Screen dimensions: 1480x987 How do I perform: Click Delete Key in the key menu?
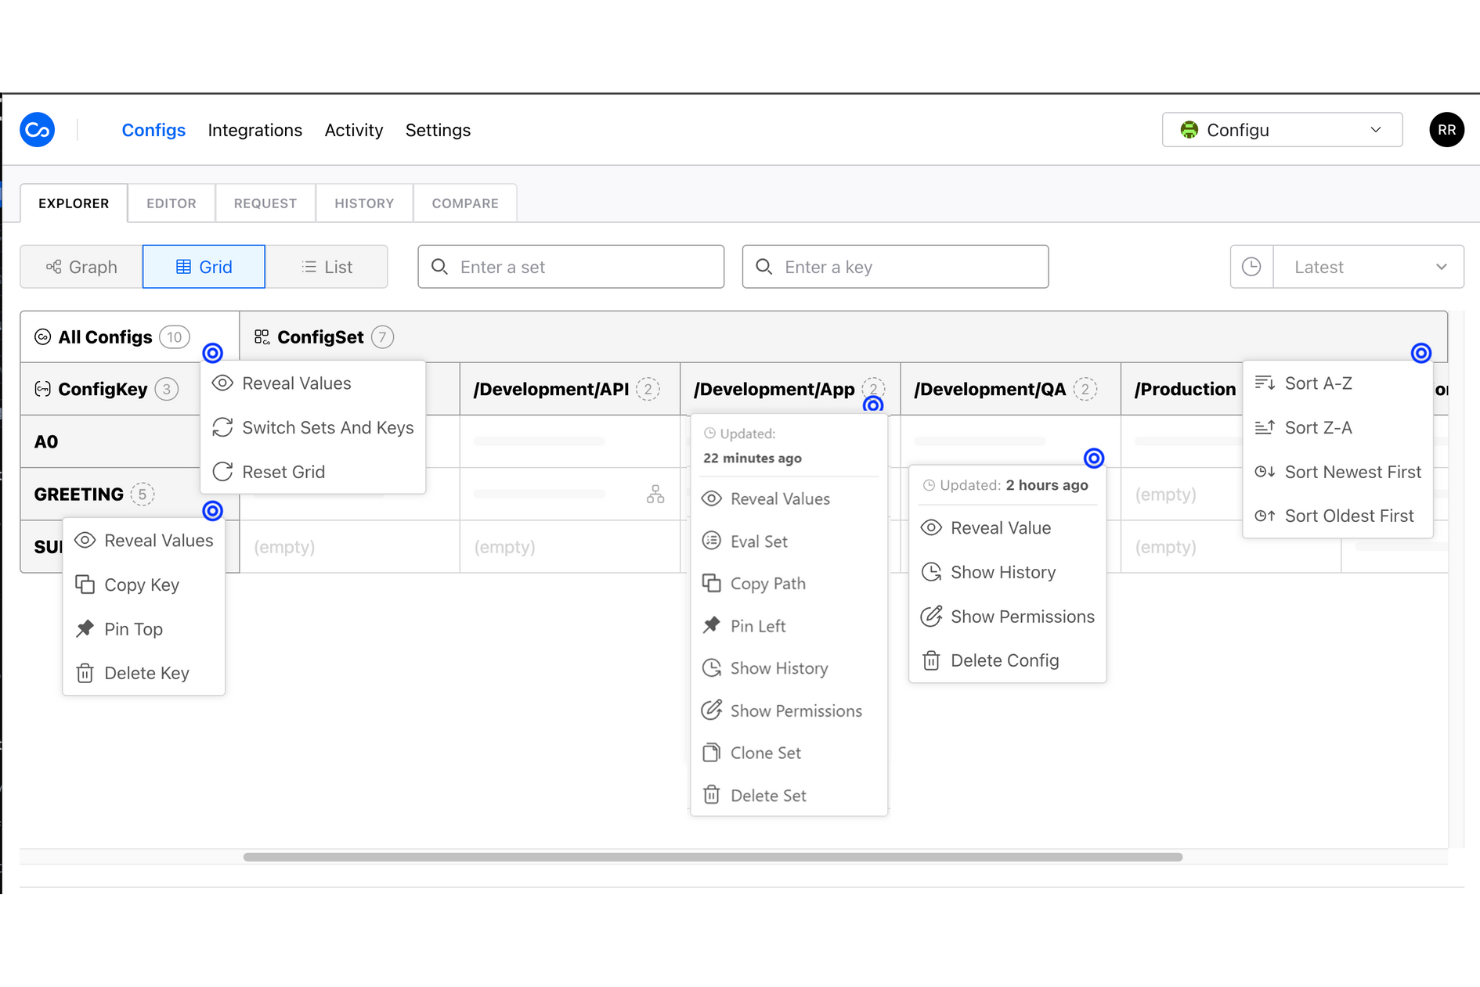click(x=147, y=672)
